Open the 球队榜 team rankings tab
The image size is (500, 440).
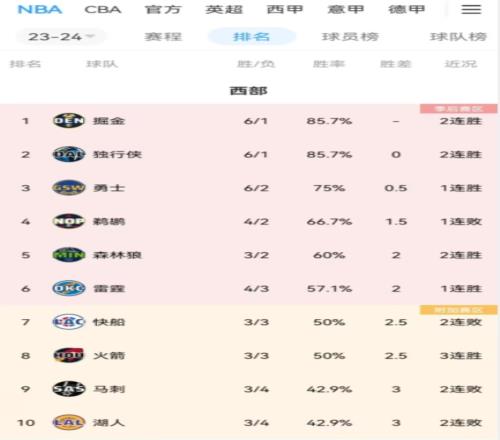click(x=458, y=36)
